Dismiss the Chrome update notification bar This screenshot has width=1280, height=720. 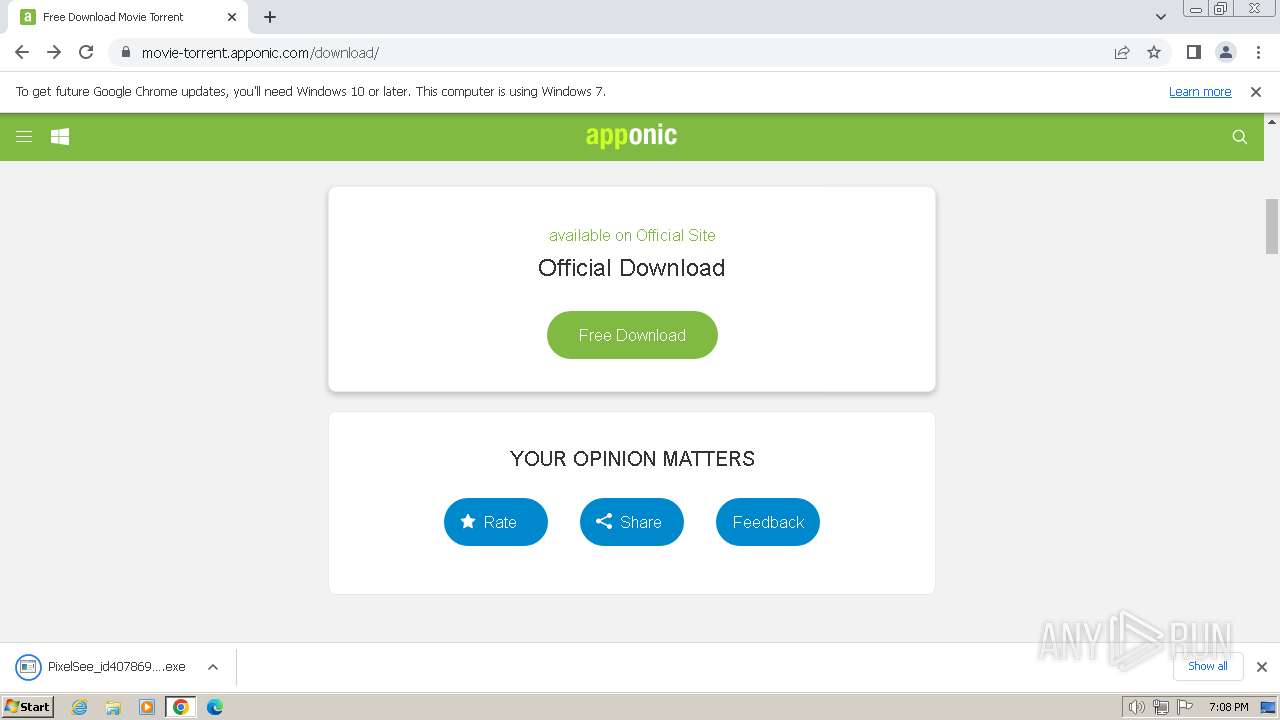click(x=1256, y=92)
